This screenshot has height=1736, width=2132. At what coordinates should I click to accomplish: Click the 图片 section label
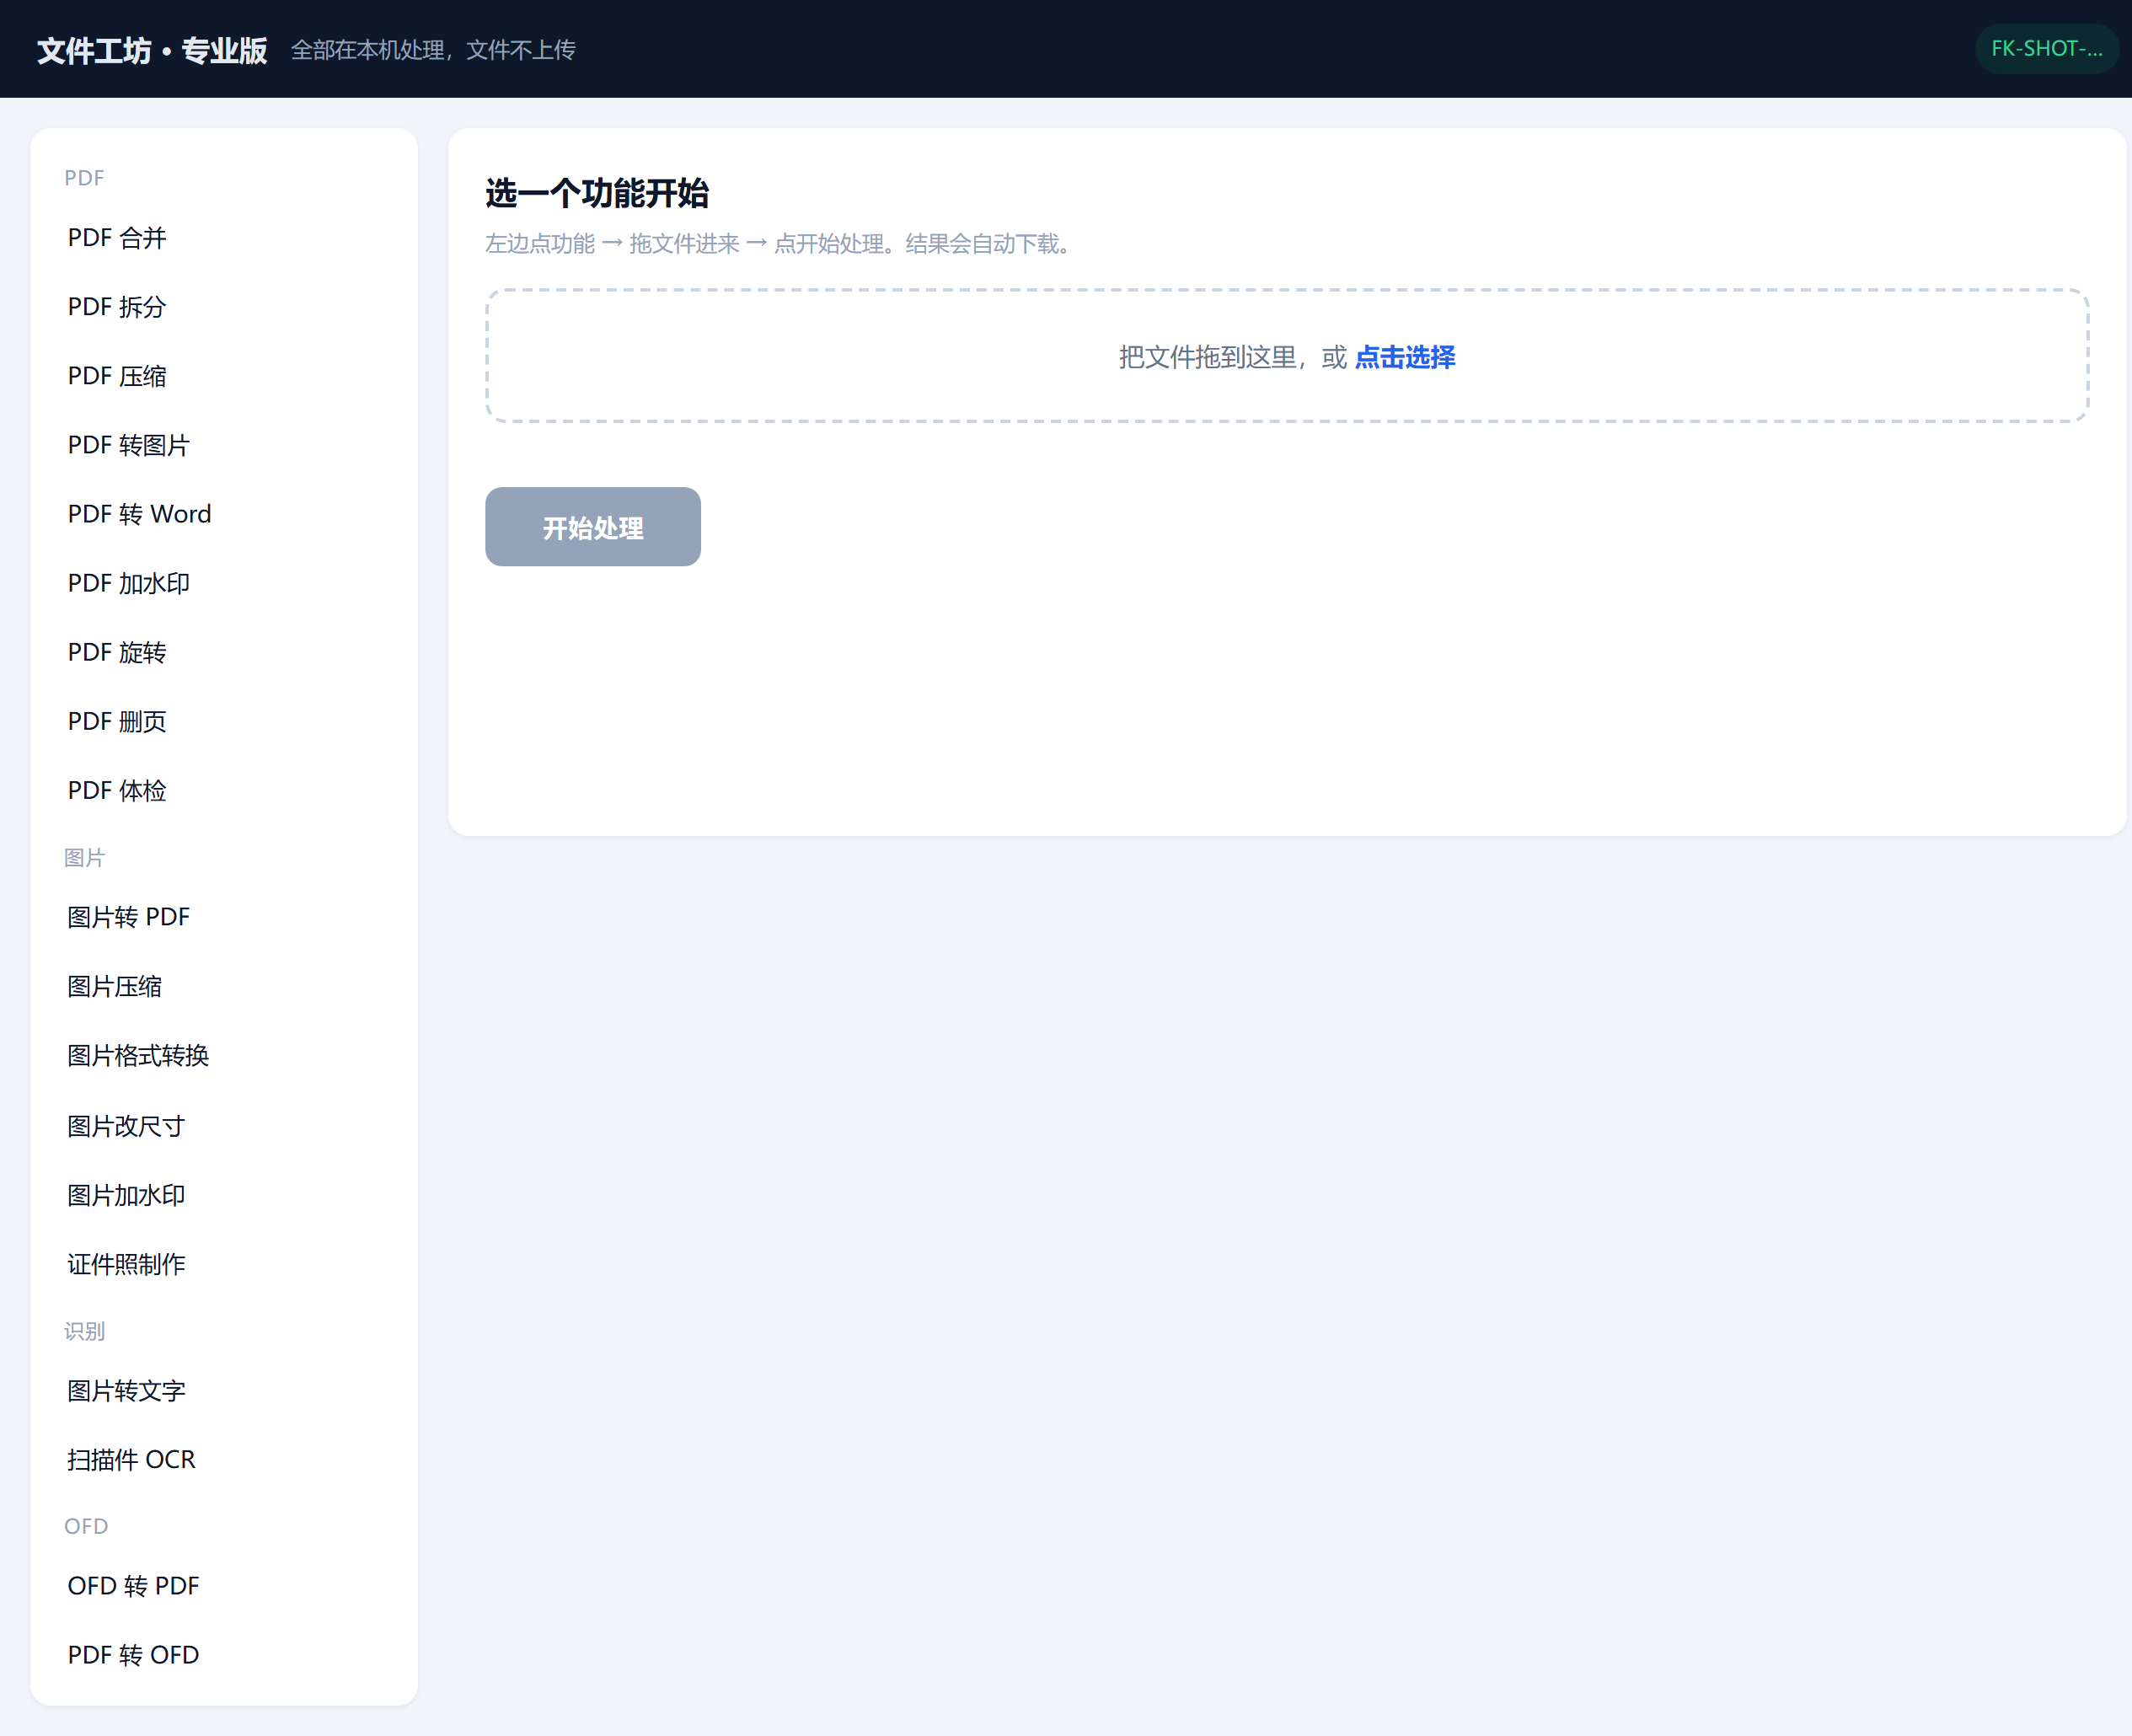coord(84,858)
